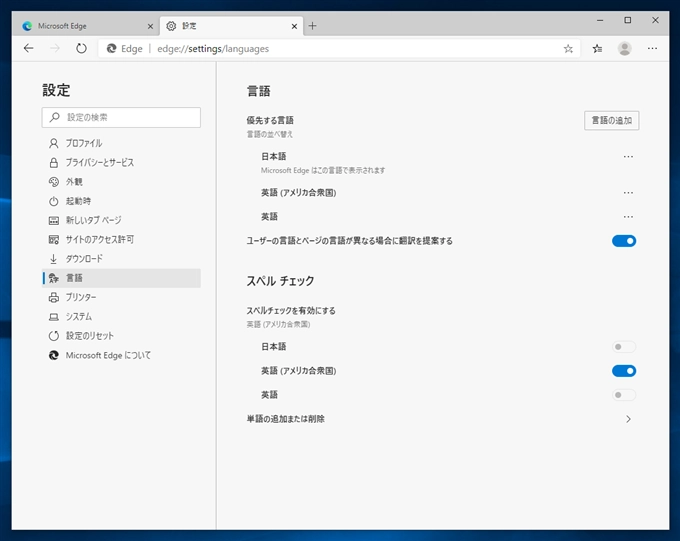Open プライバシーとサービス settings
Viewport: 680px width, 541px height.
[x=121, y=163]
